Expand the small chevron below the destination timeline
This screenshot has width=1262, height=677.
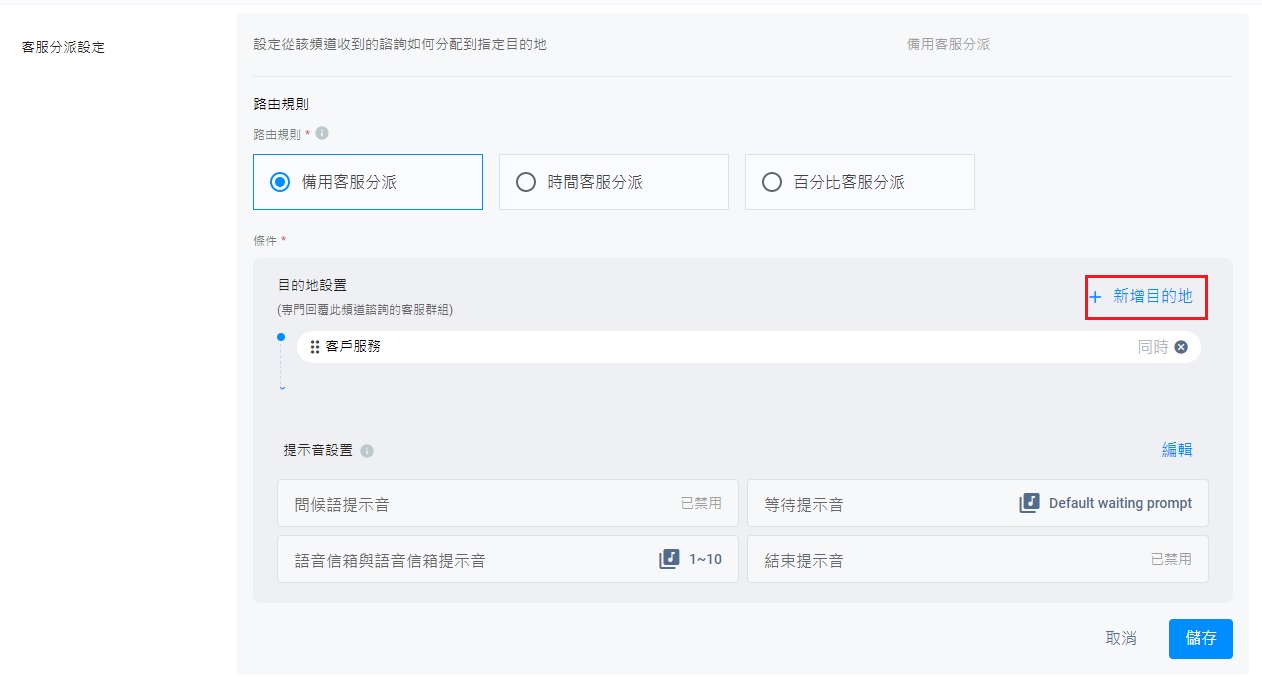(x=282, y=388)
